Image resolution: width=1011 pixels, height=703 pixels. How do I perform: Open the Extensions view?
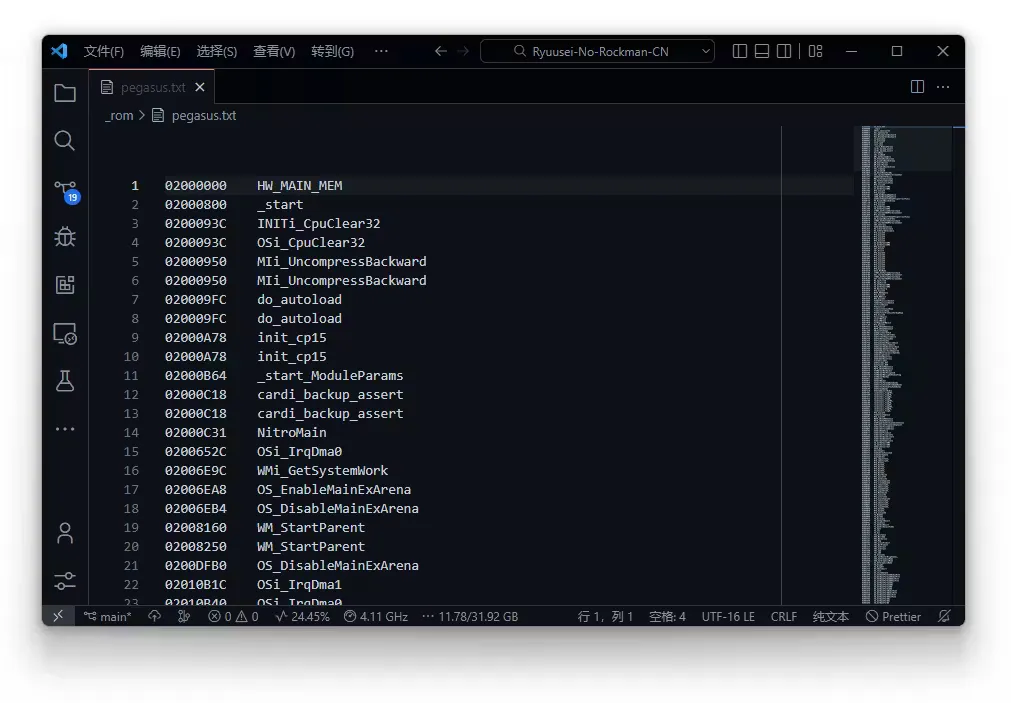(x=65, y=285)
